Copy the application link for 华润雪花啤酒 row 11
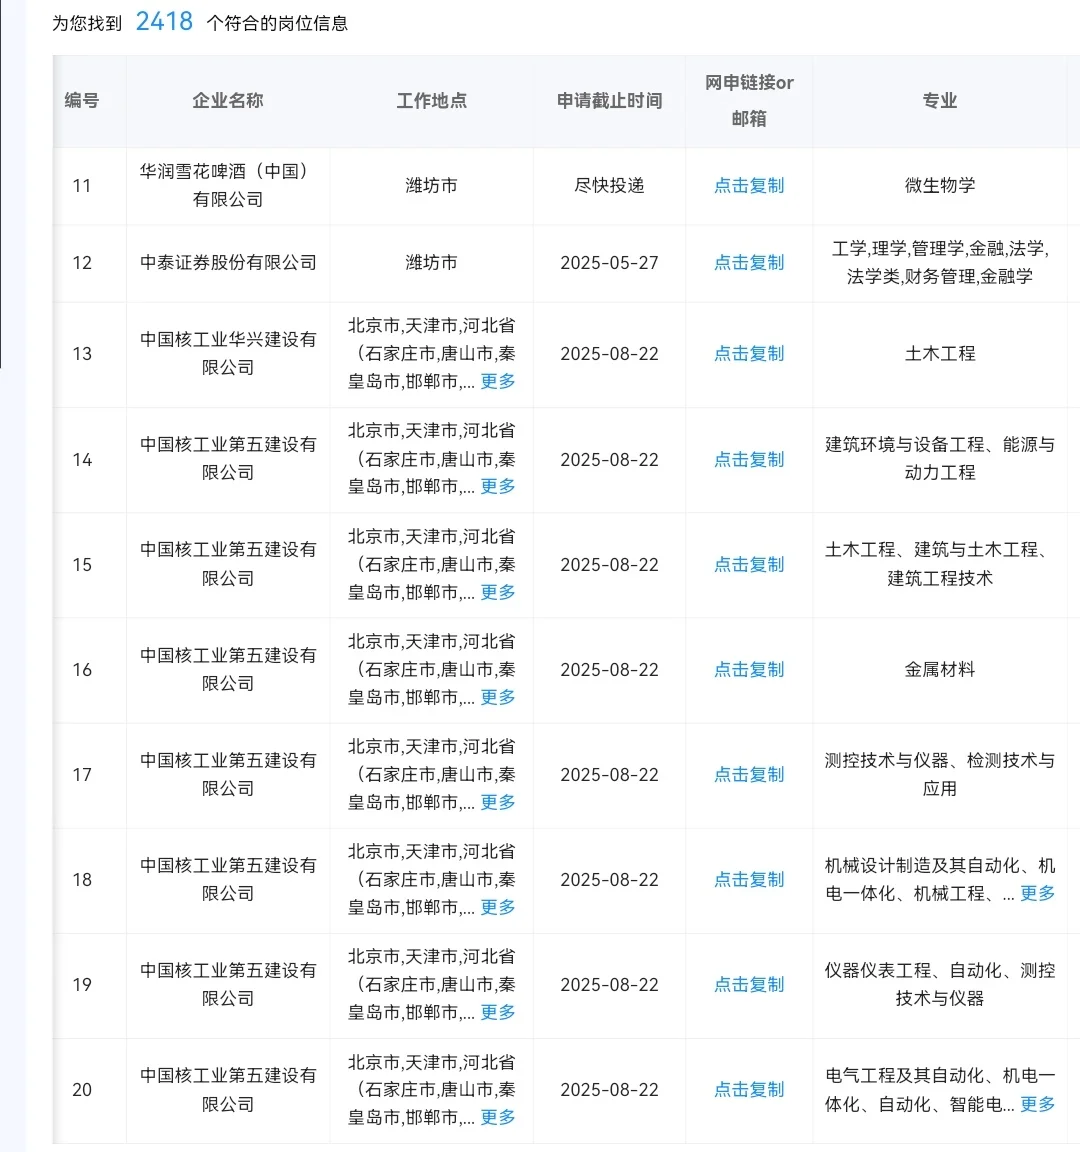 point(748,186)
